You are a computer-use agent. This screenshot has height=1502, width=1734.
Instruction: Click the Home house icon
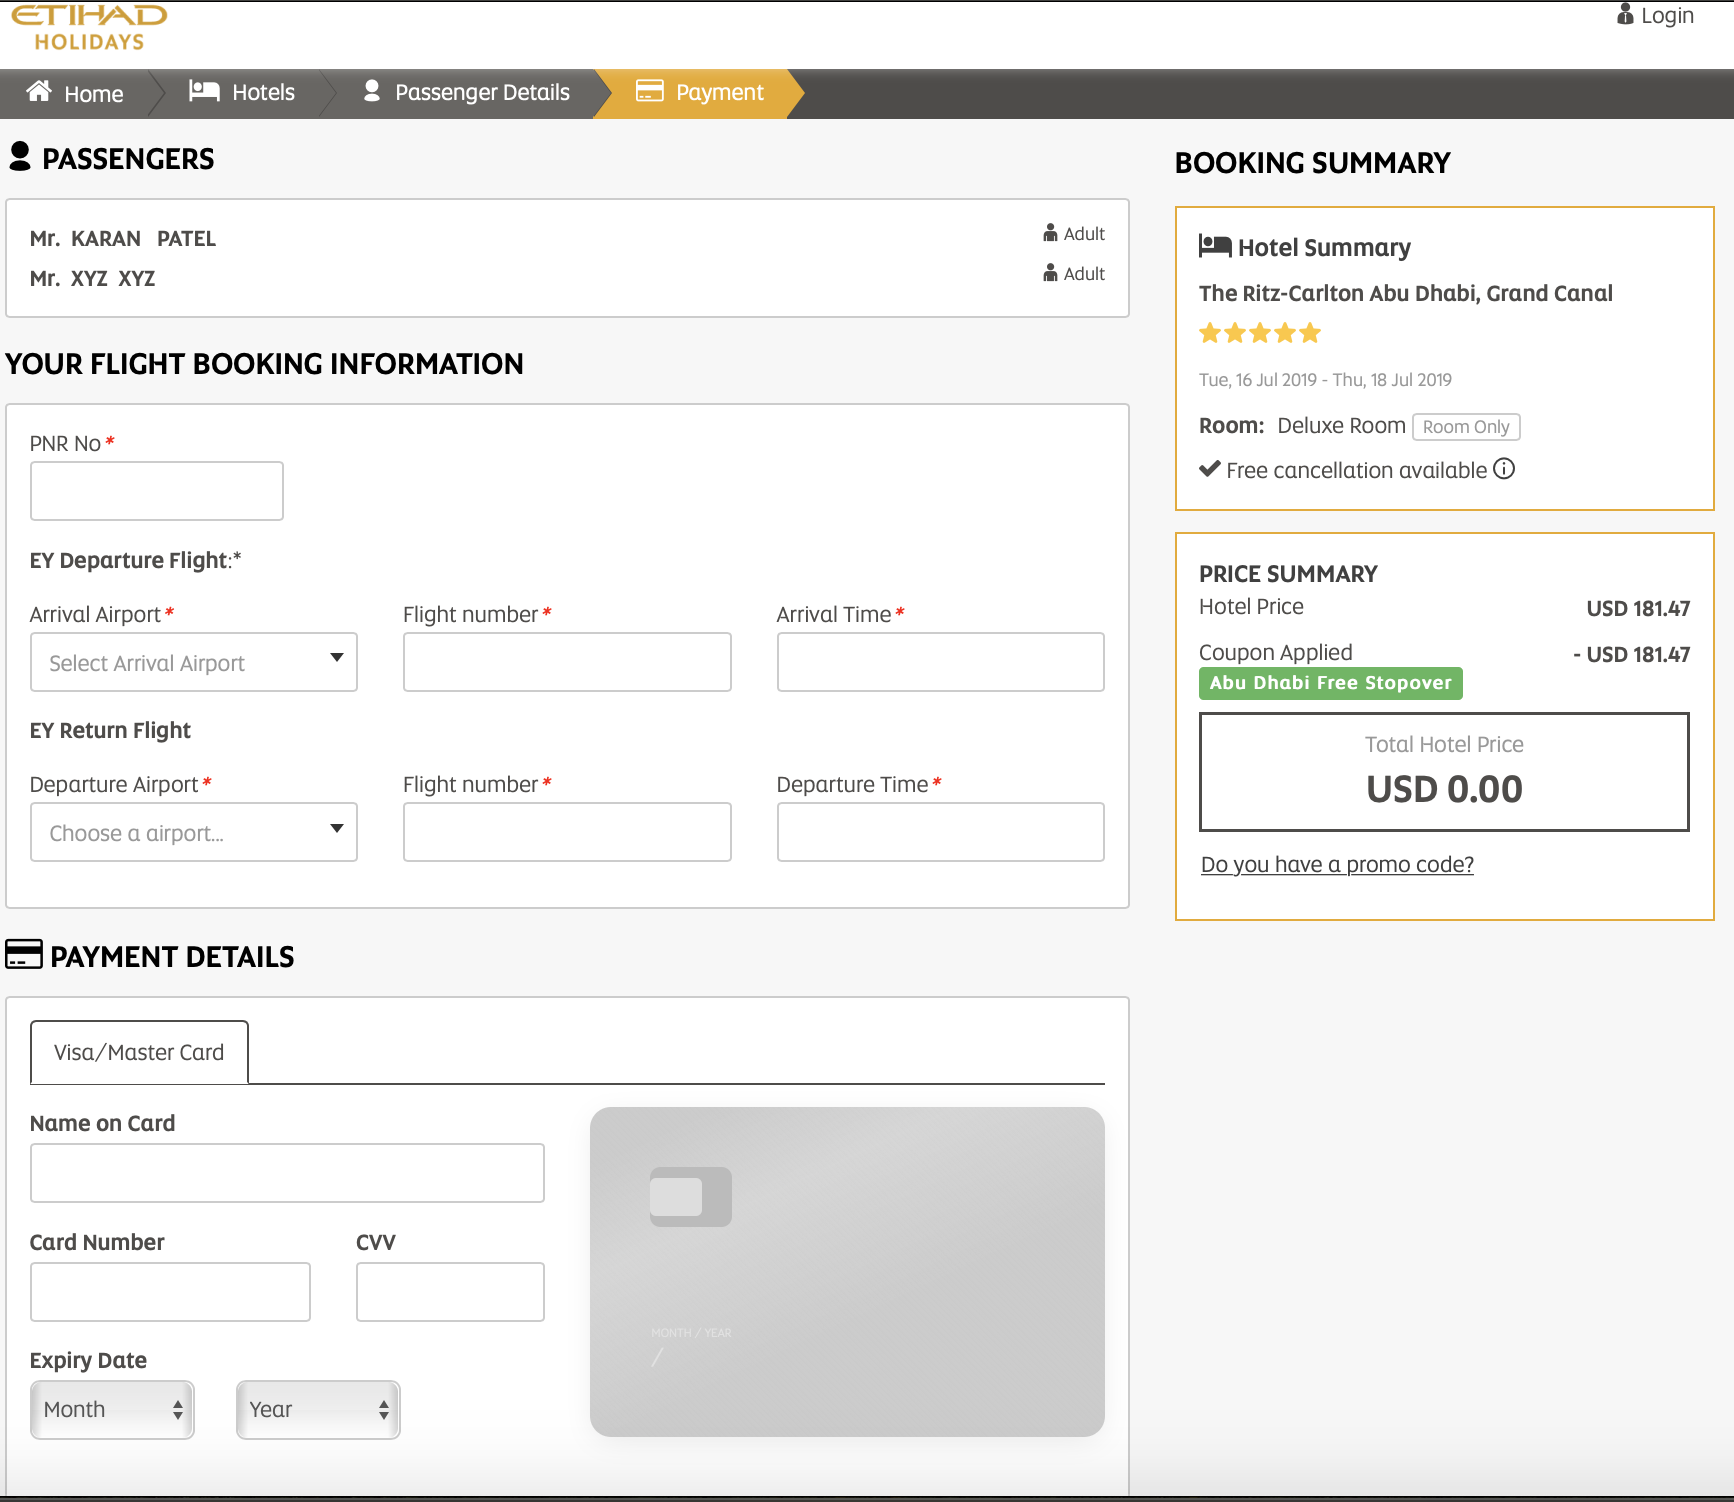pyautogui.click(x=39, y=92)
